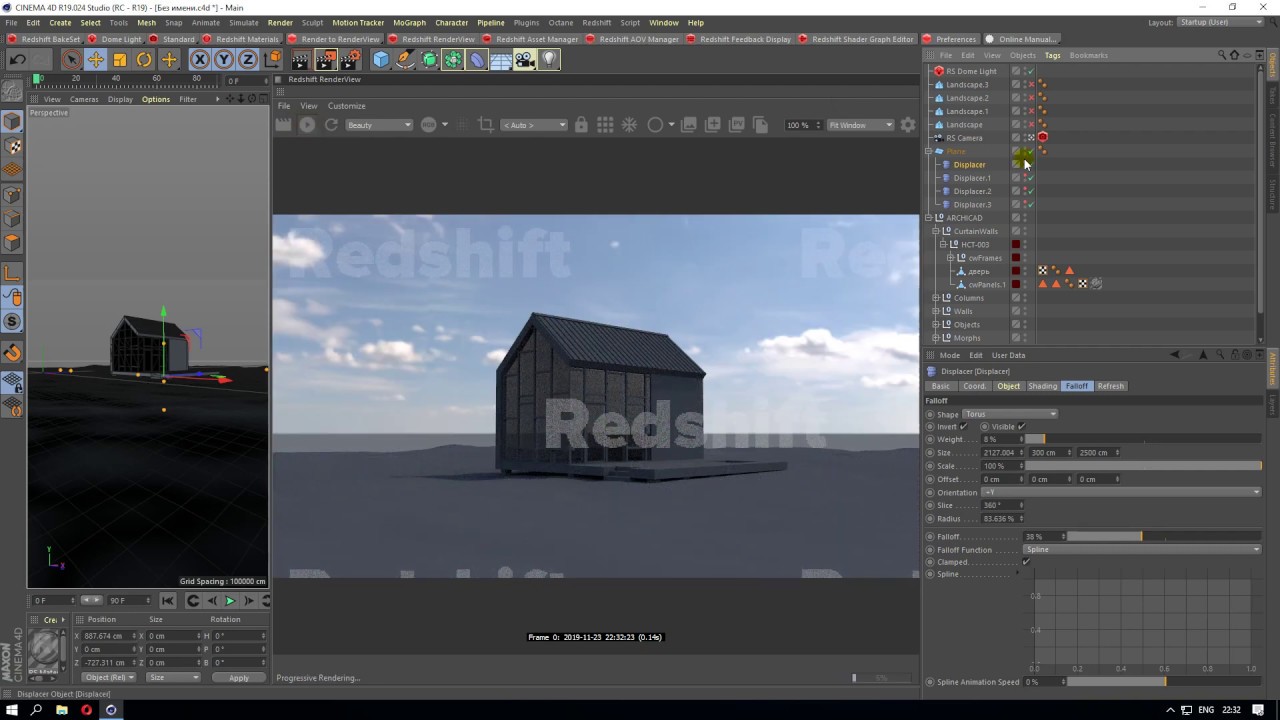Click the timeline Play button
1280x720 pixels.
(230, 601)
